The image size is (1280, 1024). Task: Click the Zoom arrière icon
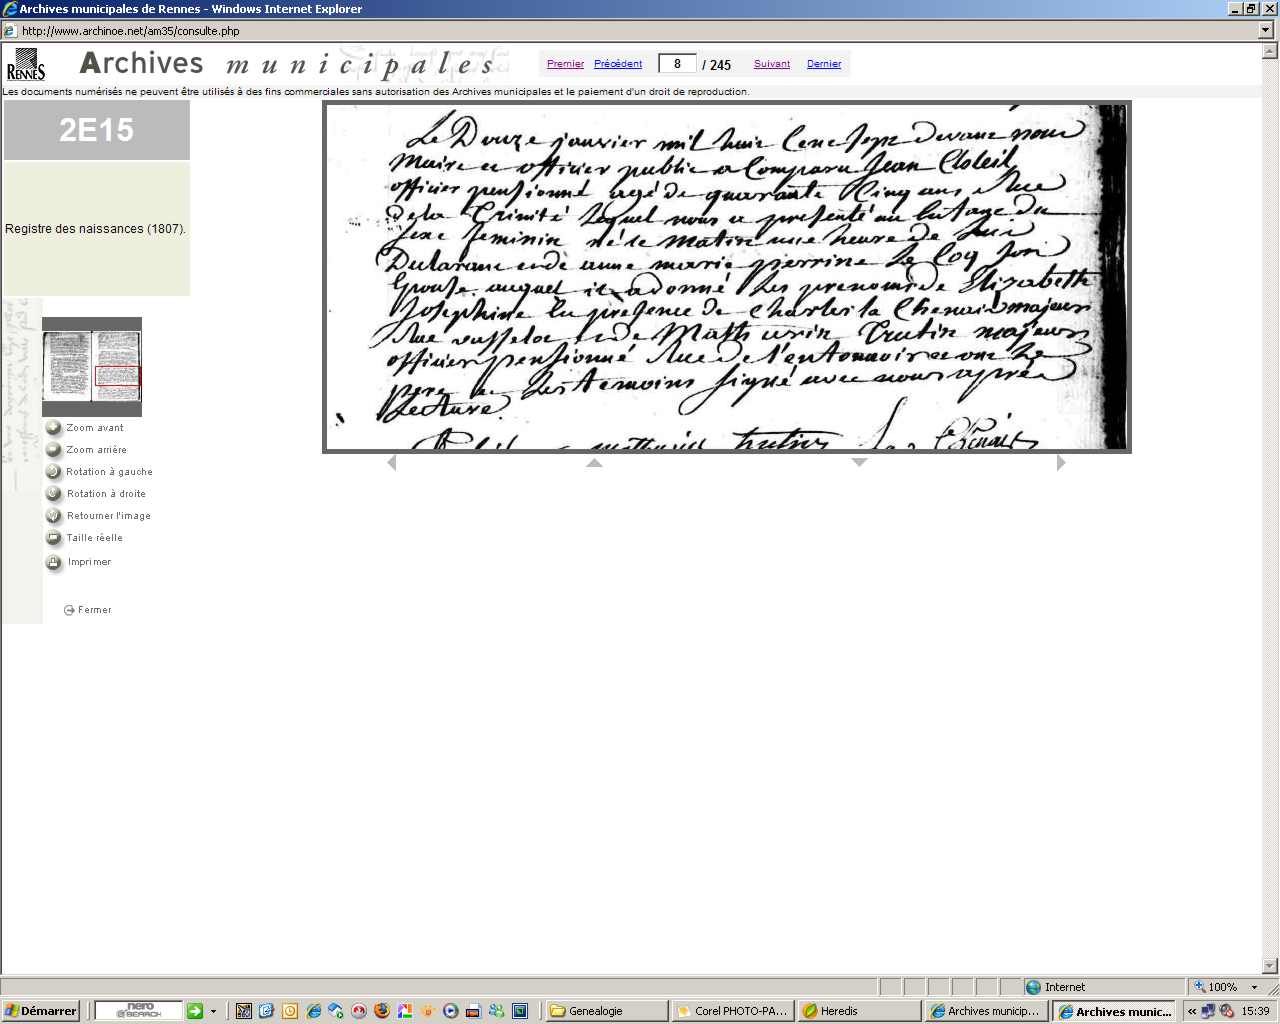coord(54,450)
